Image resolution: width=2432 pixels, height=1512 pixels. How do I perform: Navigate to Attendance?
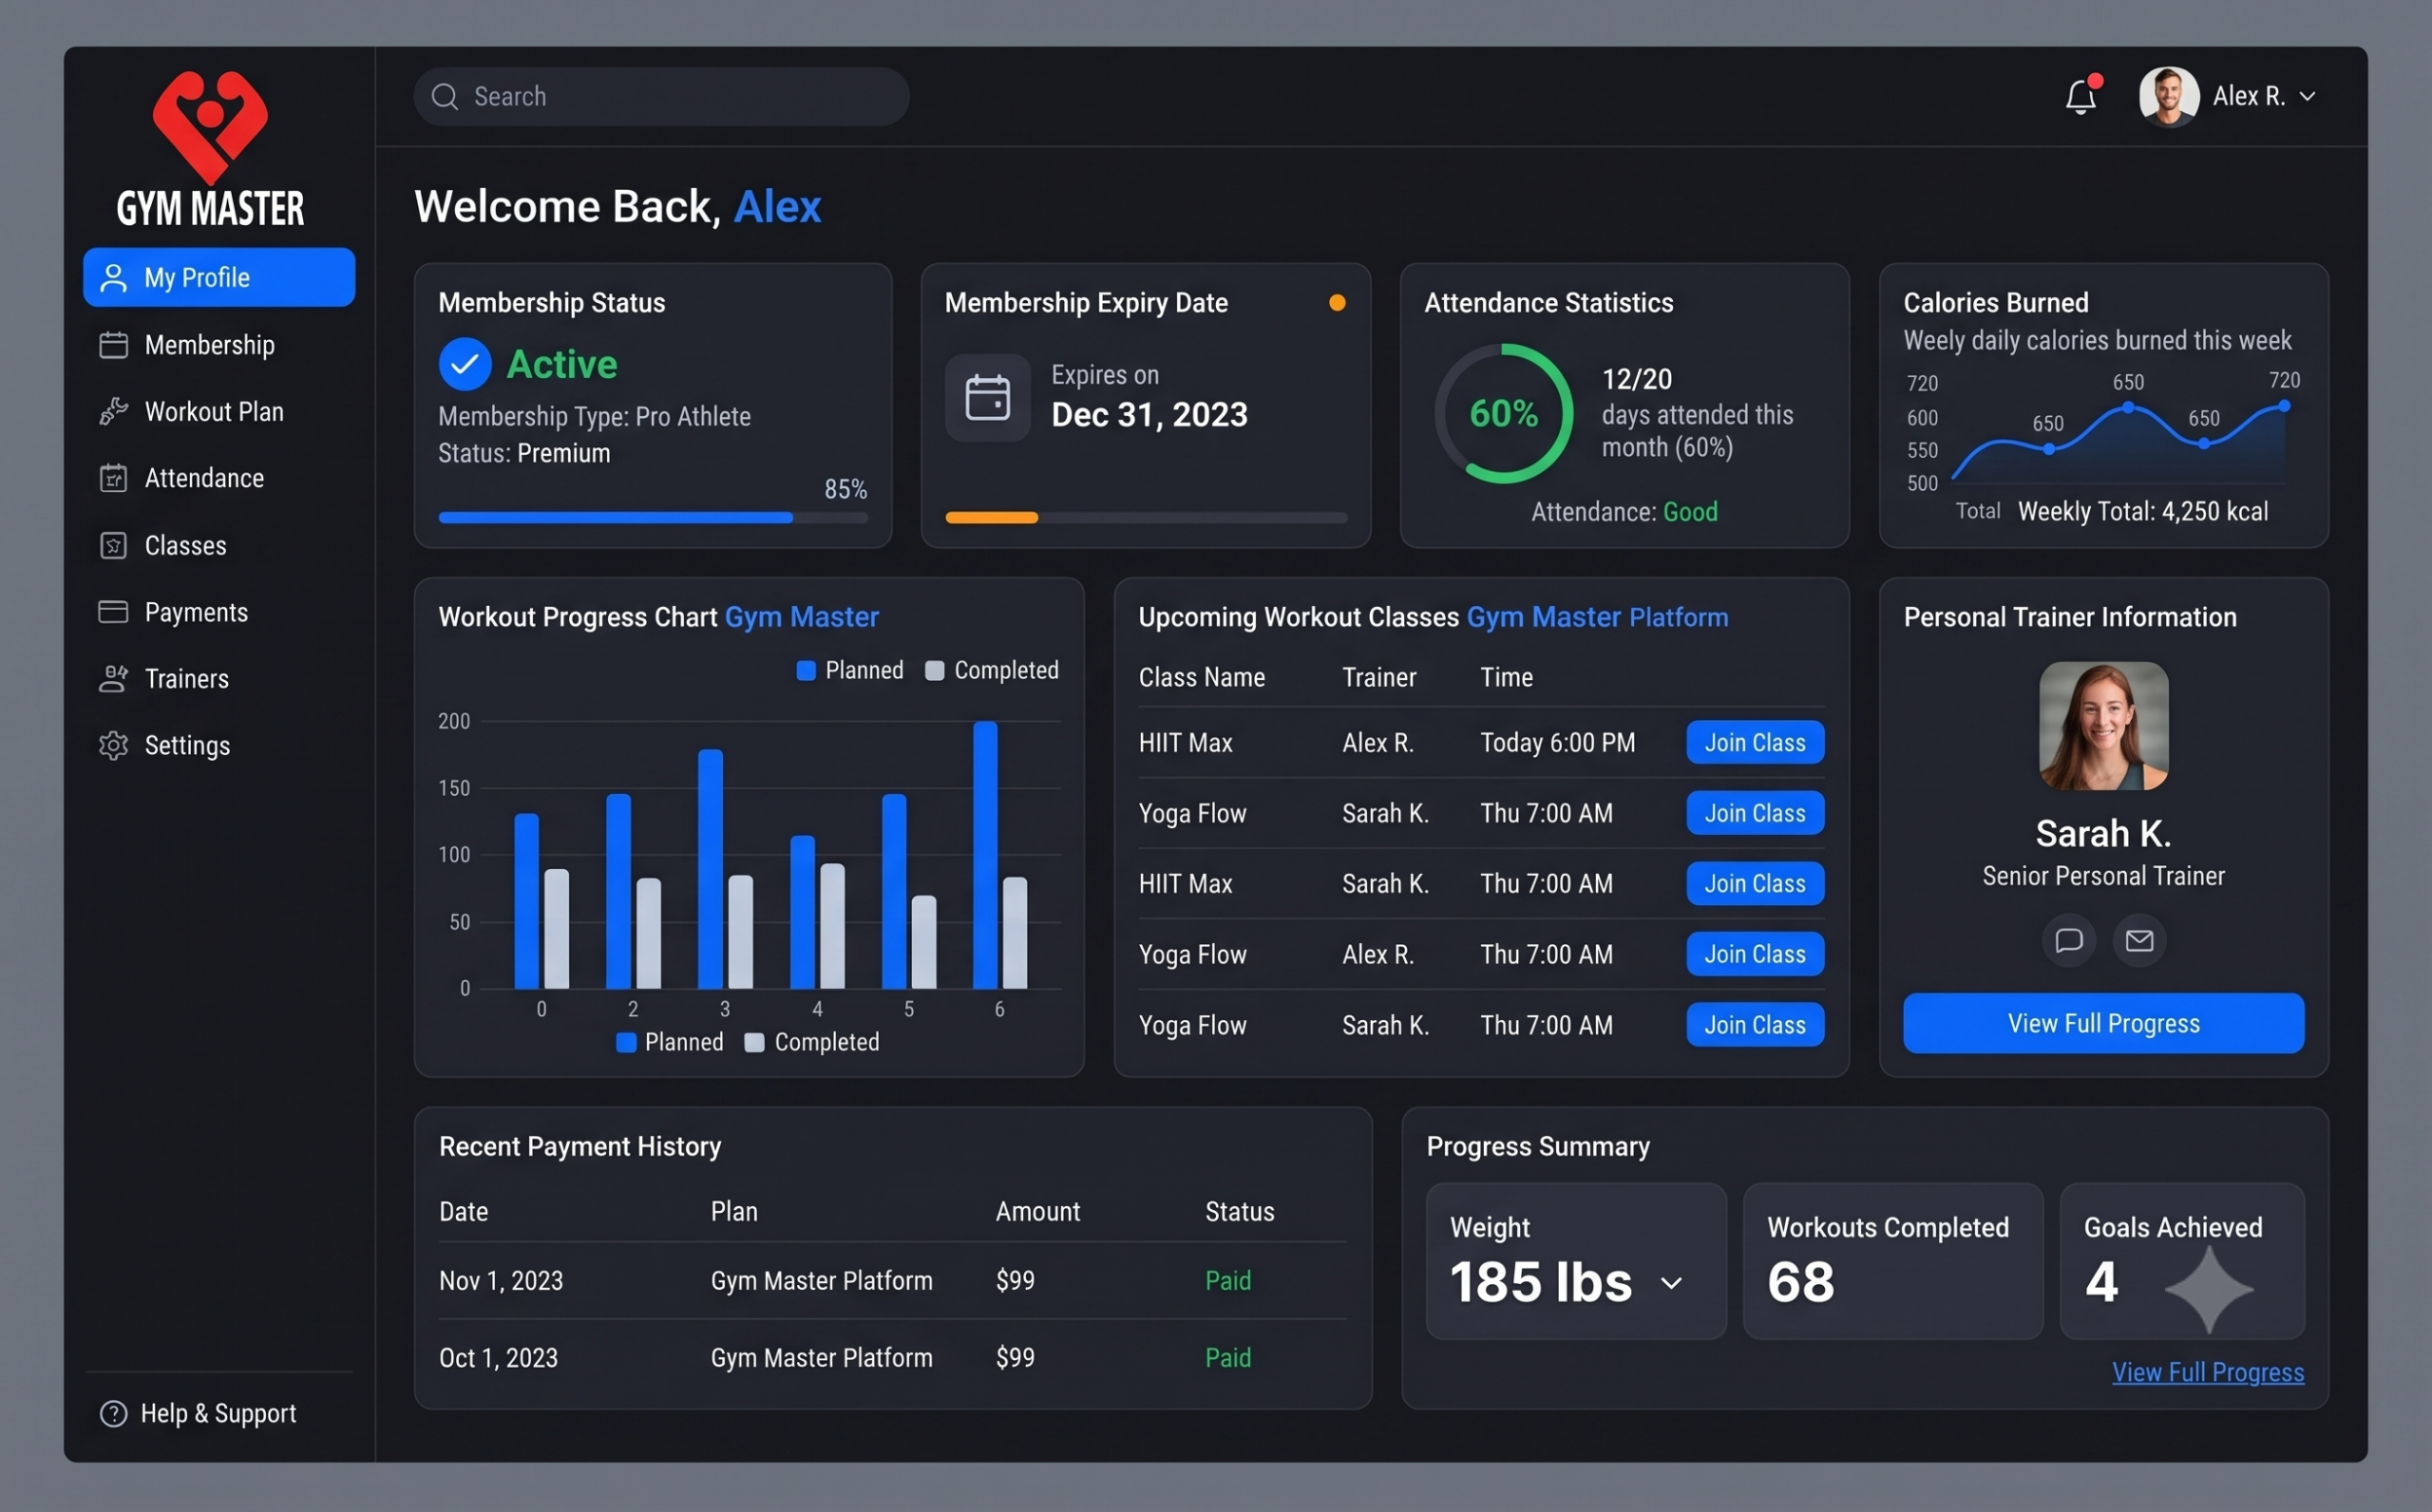[219, 478]
